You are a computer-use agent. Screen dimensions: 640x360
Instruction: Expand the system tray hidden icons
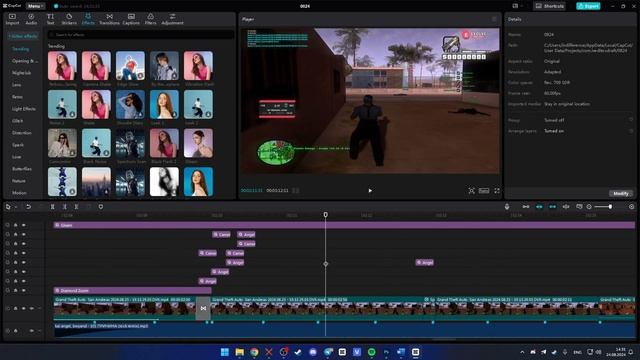click(x=522, y=352)
